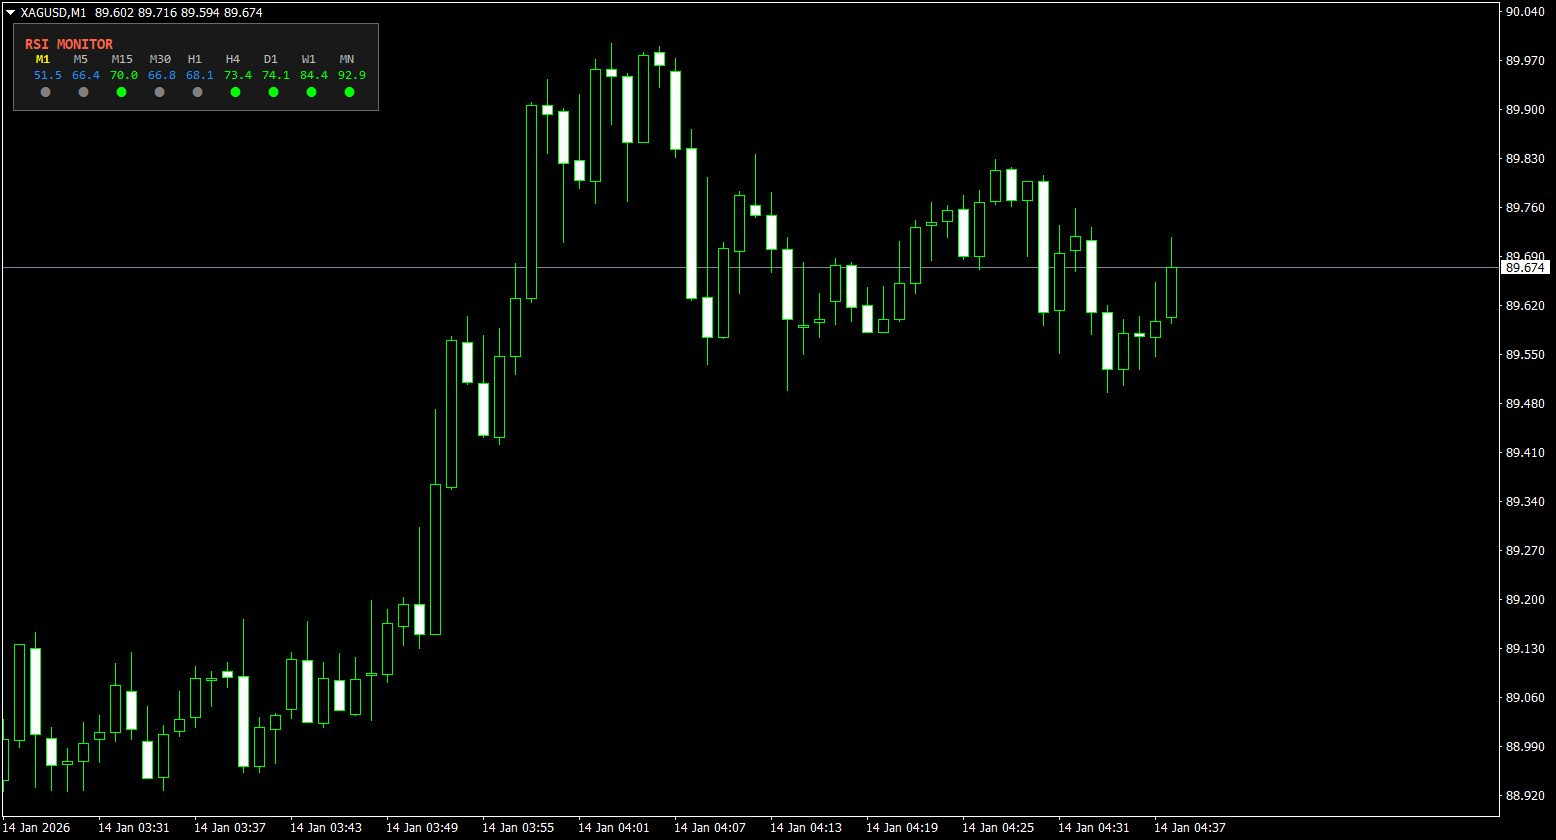1556x840 pixels.
Task: Click the gray M1 indicator dot
Action: click(45, 91)
